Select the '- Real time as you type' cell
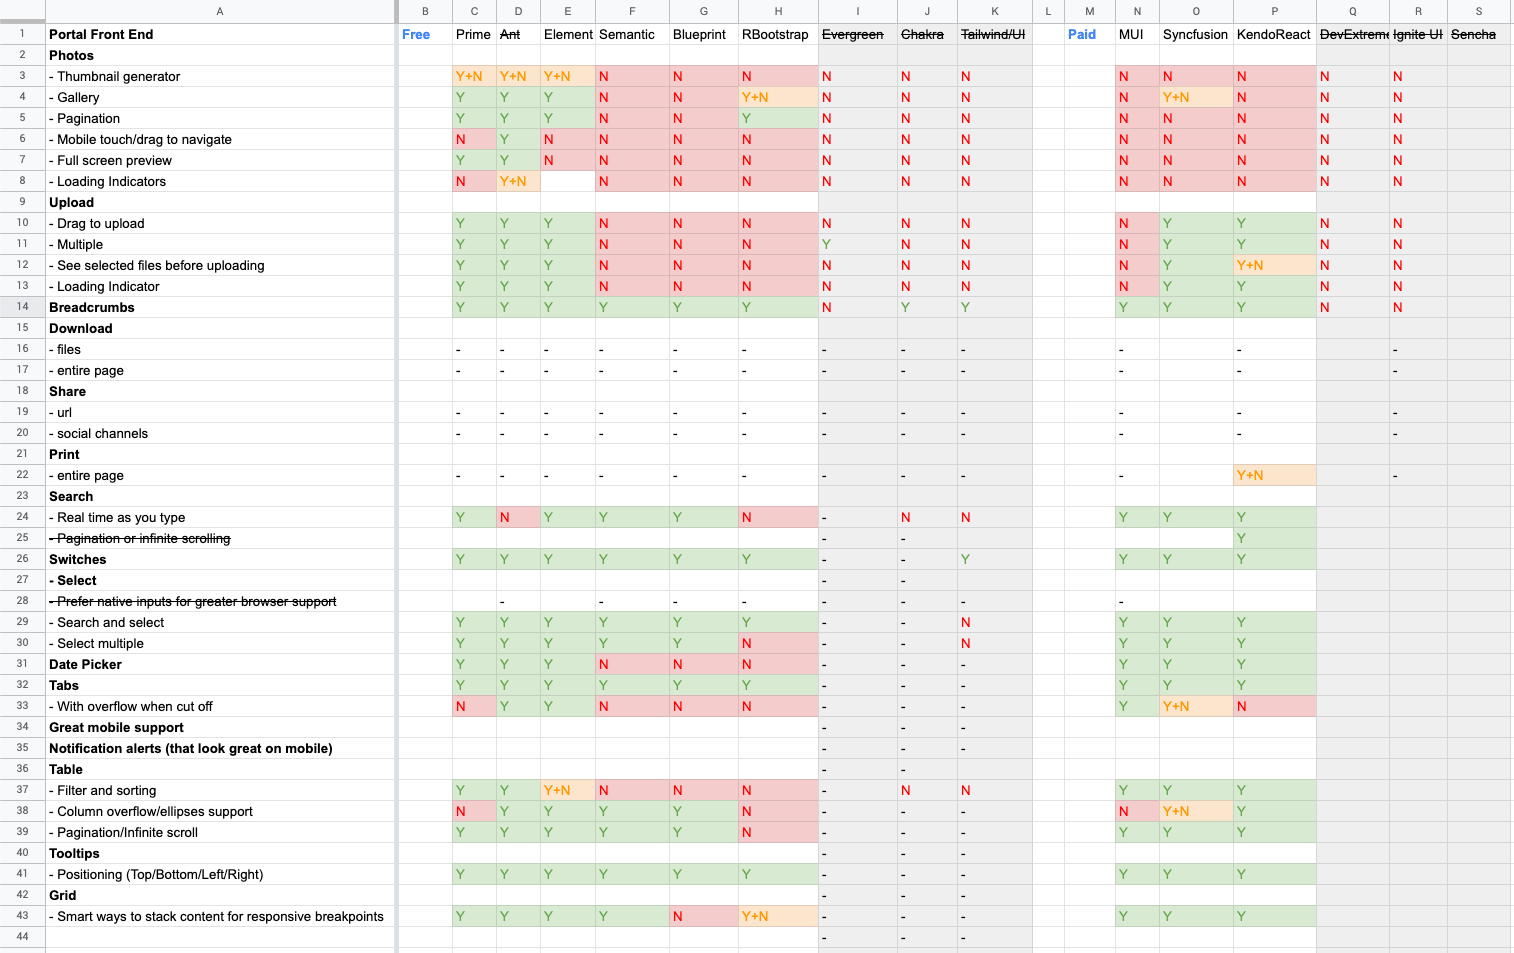This screenshot has height=953, width=1514. pyautogui.click(x=220, y=517)
